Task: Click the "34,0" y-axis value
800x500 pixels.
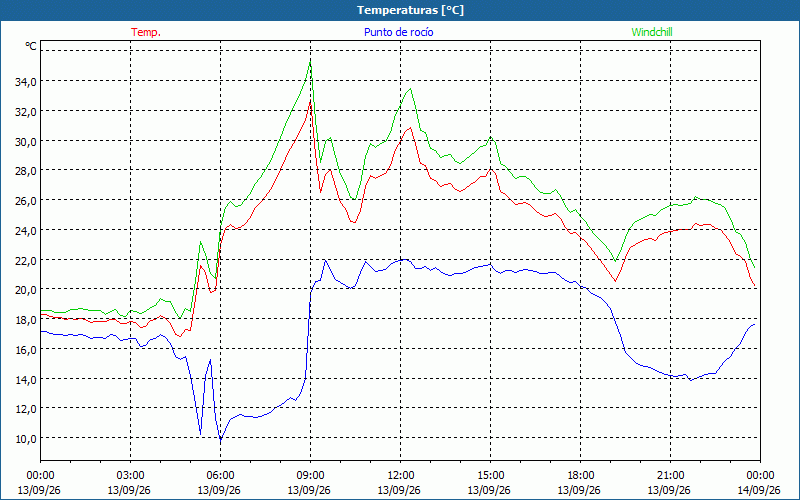Action: [x=26, y=82]
